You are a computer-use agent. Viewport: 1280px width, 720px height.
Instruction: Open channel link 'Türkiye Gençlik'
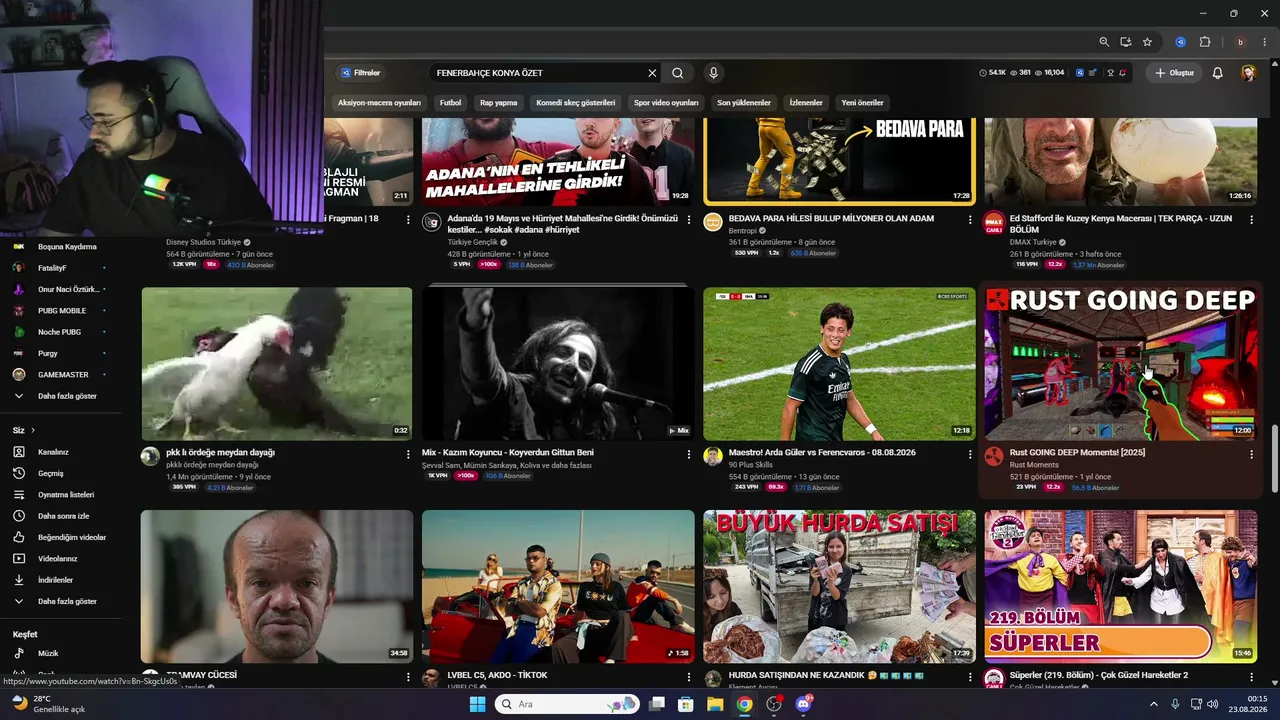[x=474, y=242]
